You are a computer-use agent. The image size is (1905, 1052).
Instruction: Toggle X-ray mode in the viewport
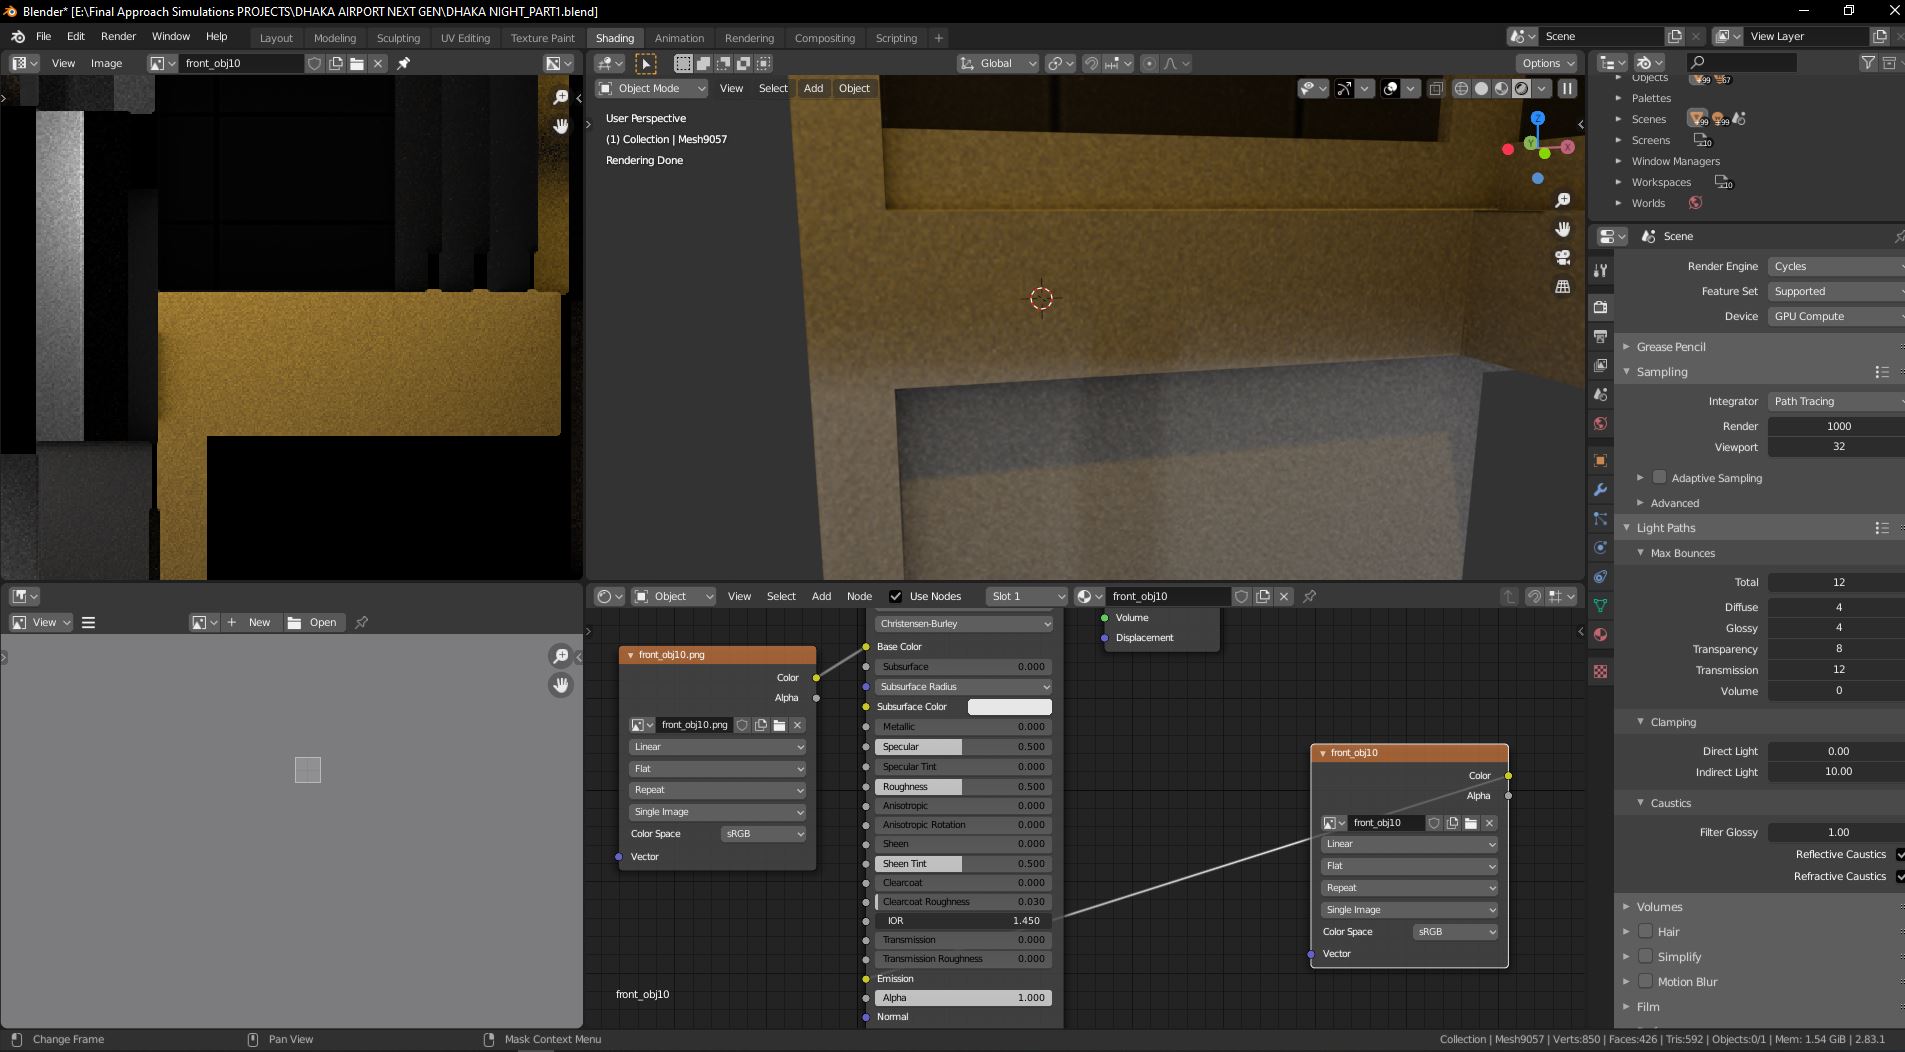tap(1436, 88)
